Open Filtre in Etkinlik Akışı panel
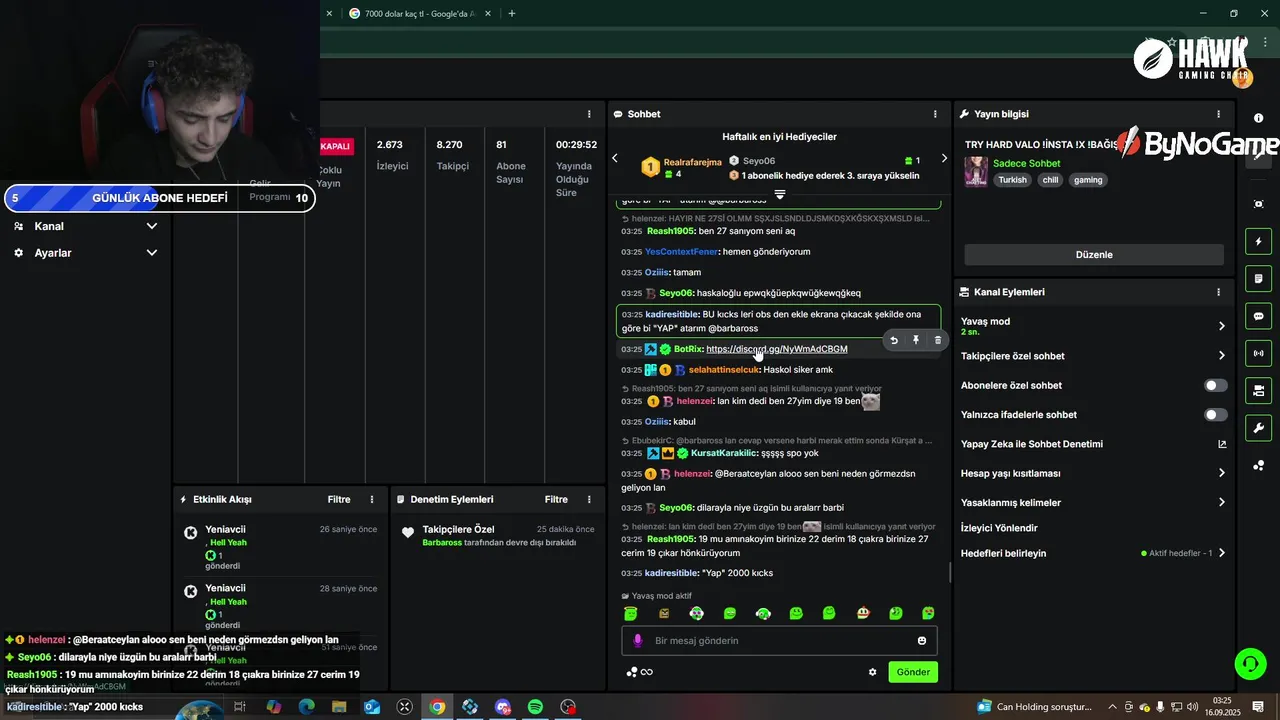The image size is (1280, 720). 339,499
